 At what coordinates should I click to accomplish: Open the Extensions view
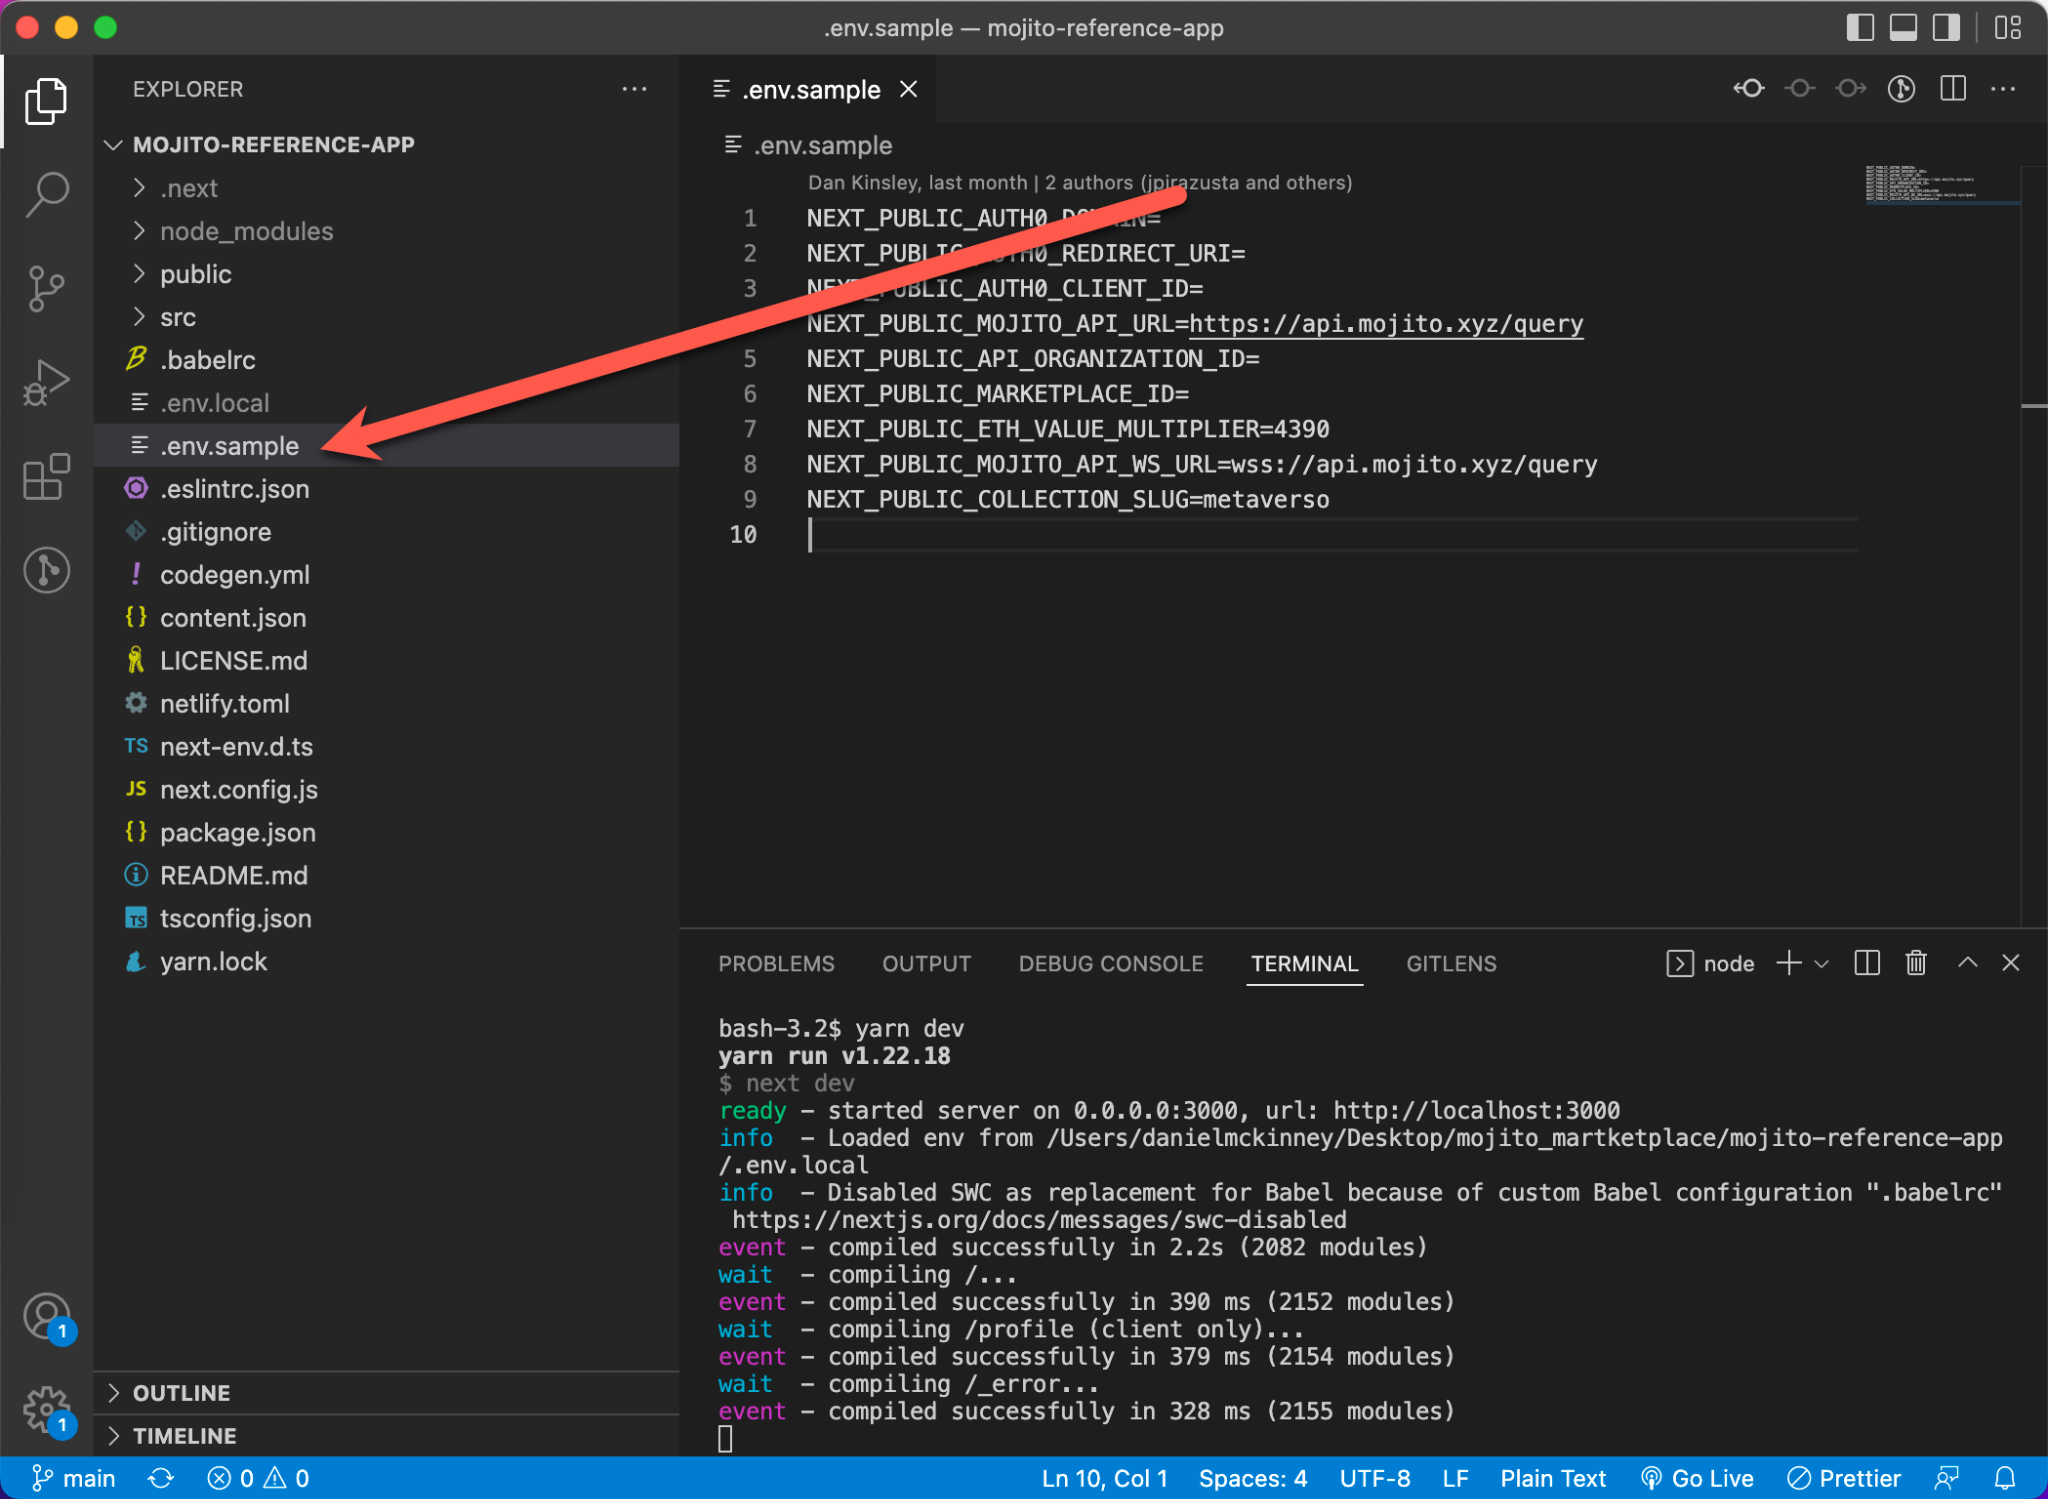coord(46,477)
